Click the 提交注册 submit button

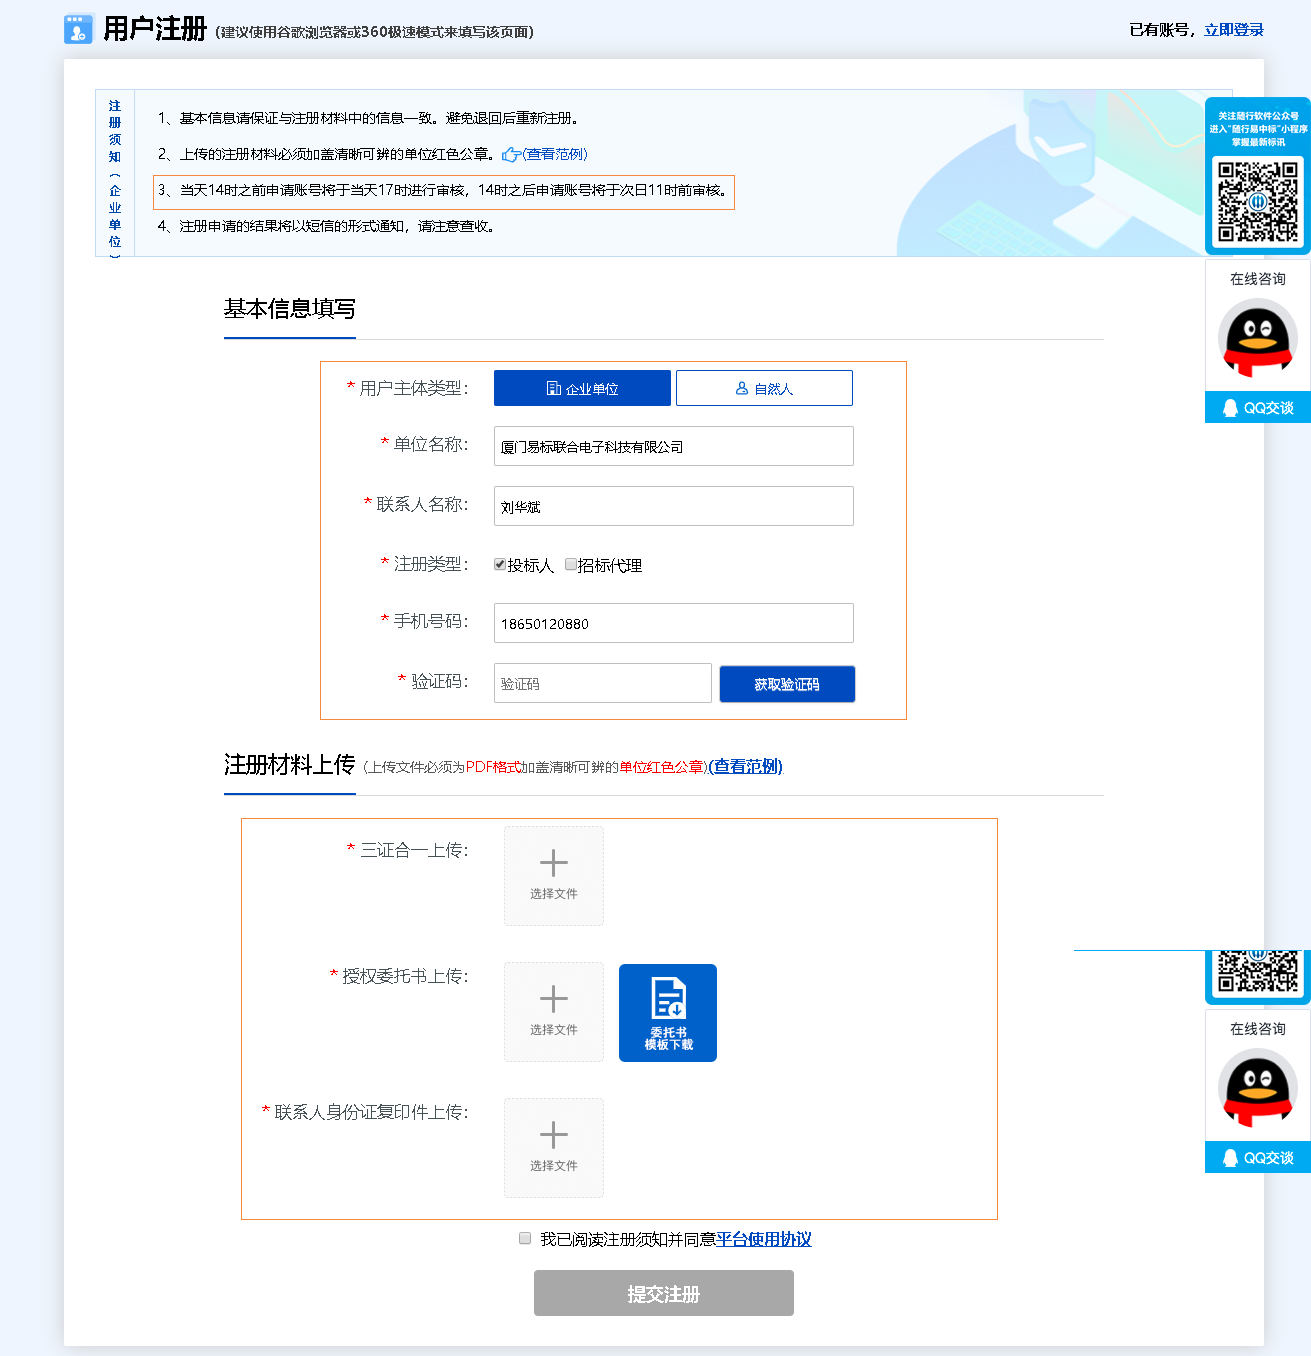[x=663, y=1292]
